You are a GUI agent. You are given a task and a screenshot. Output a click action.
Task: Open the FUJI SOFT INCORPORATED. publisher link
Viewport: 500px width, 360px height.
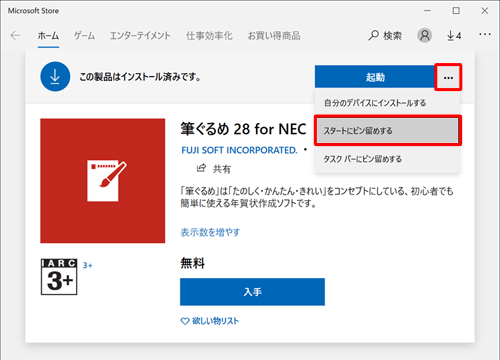[x=239, y=150]
